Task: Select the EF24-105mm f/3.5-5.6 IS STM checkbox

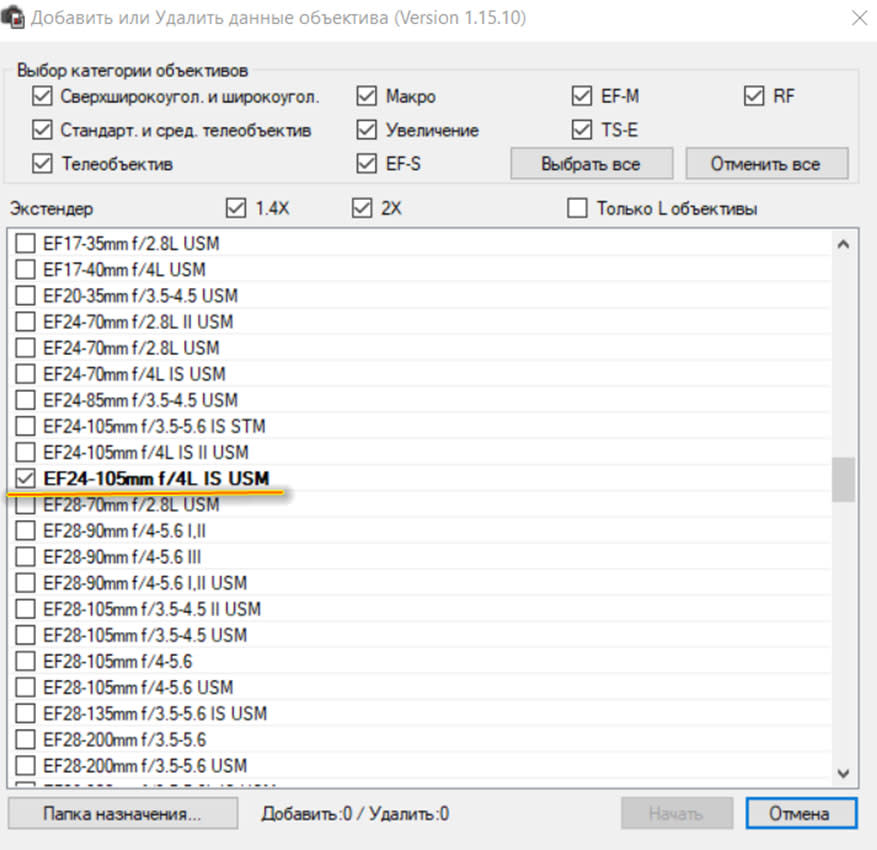Action: point(25,426)
